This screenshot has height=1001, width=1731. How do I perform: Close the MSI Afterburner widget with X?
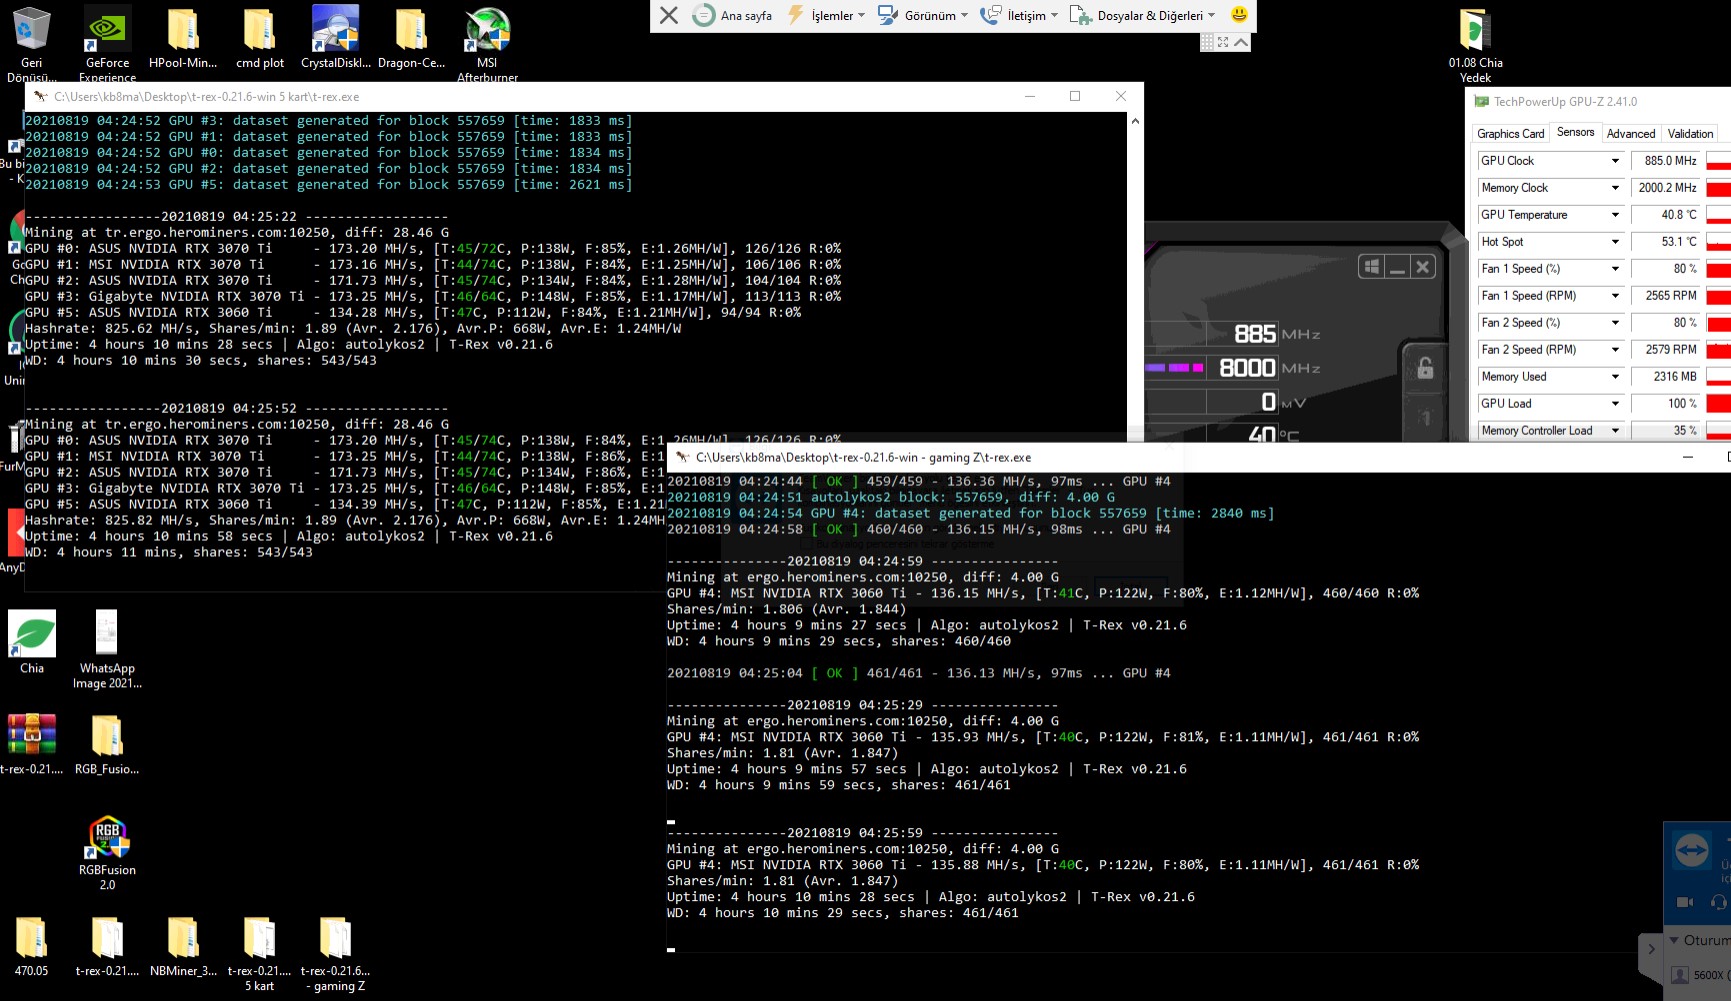[x=1423, y=266]
